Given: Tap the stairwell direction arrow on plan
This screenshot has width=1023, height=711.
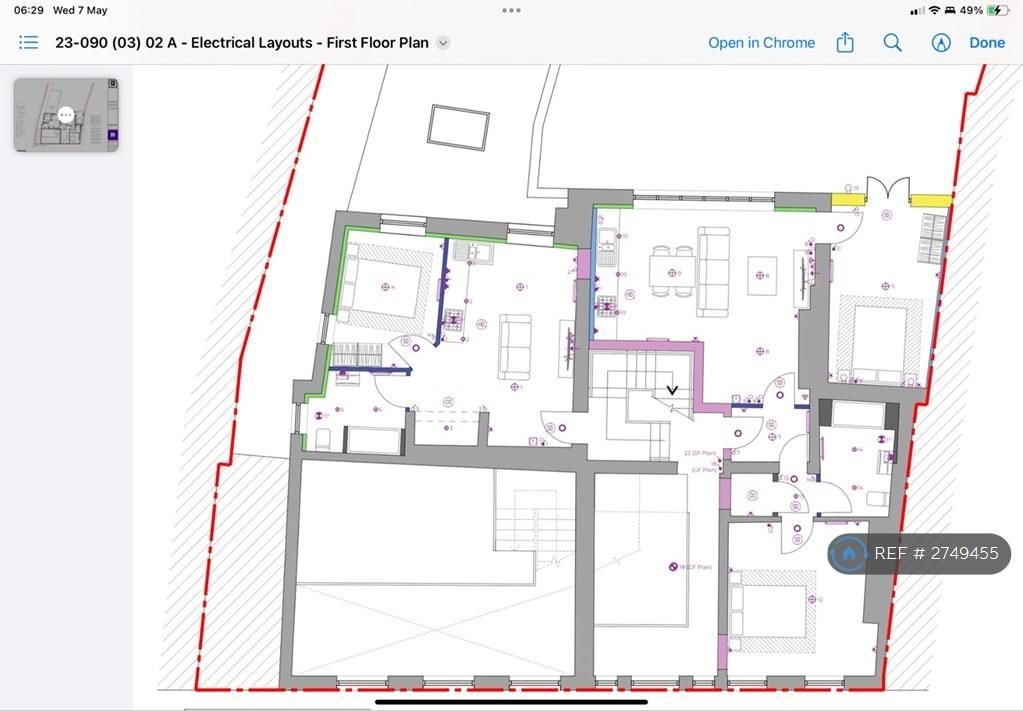Looking at the screenshot, I should click(673, 390).
